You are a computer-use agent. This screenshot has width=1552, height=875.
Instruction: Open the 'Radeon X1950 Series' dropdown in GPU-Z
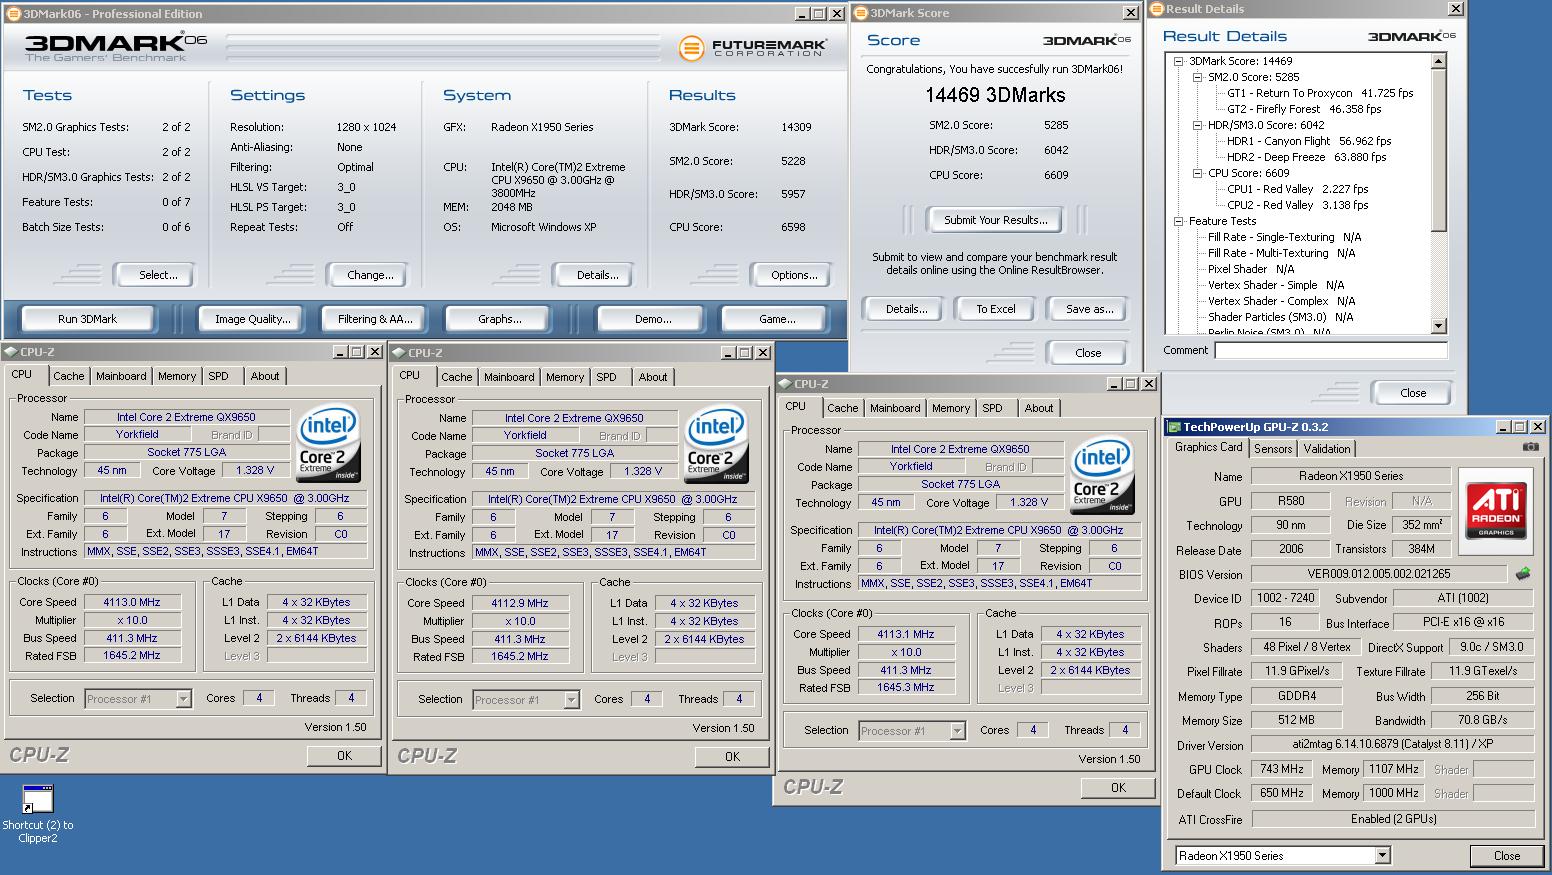1381,855
